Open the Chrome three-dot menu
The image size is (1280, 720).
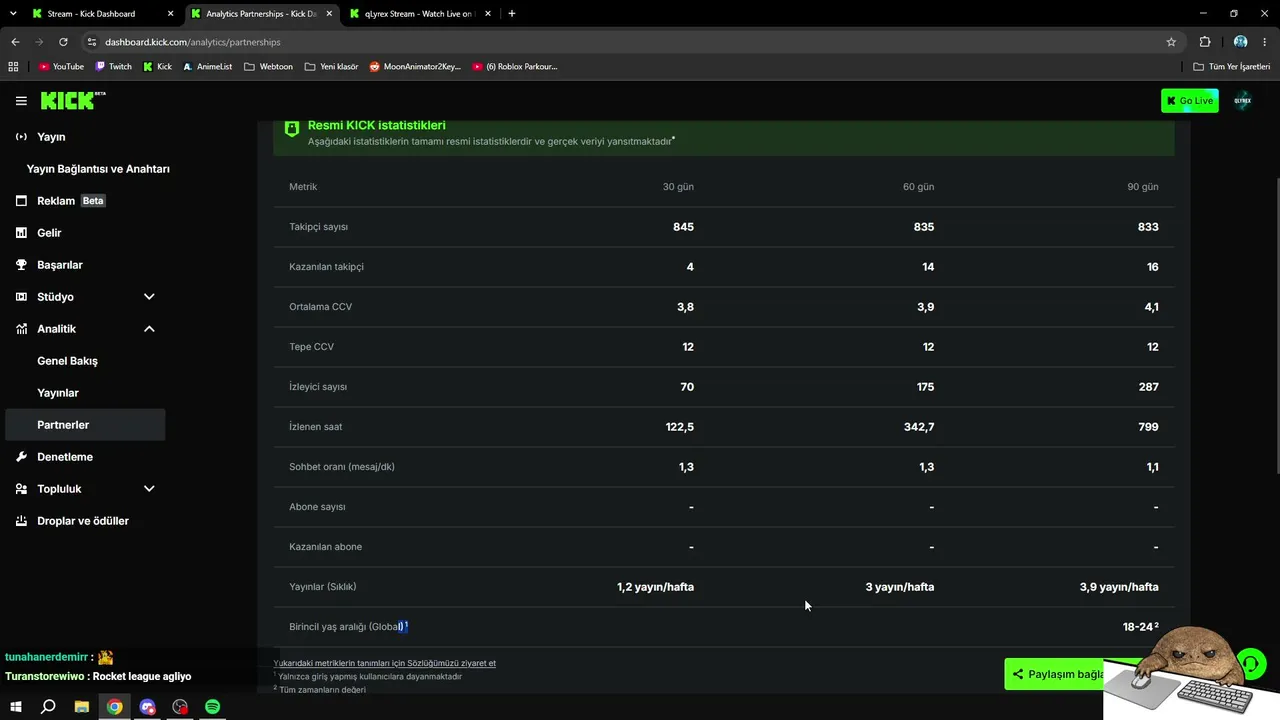point(1265,42)
